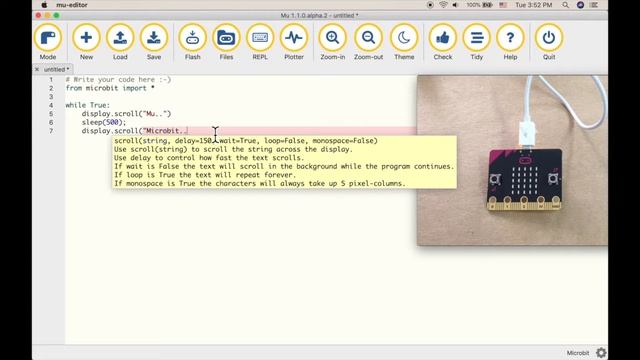The image size is (640, 360).
Task: Place cursor on 'from microbit import *' line
Action: 110,88
